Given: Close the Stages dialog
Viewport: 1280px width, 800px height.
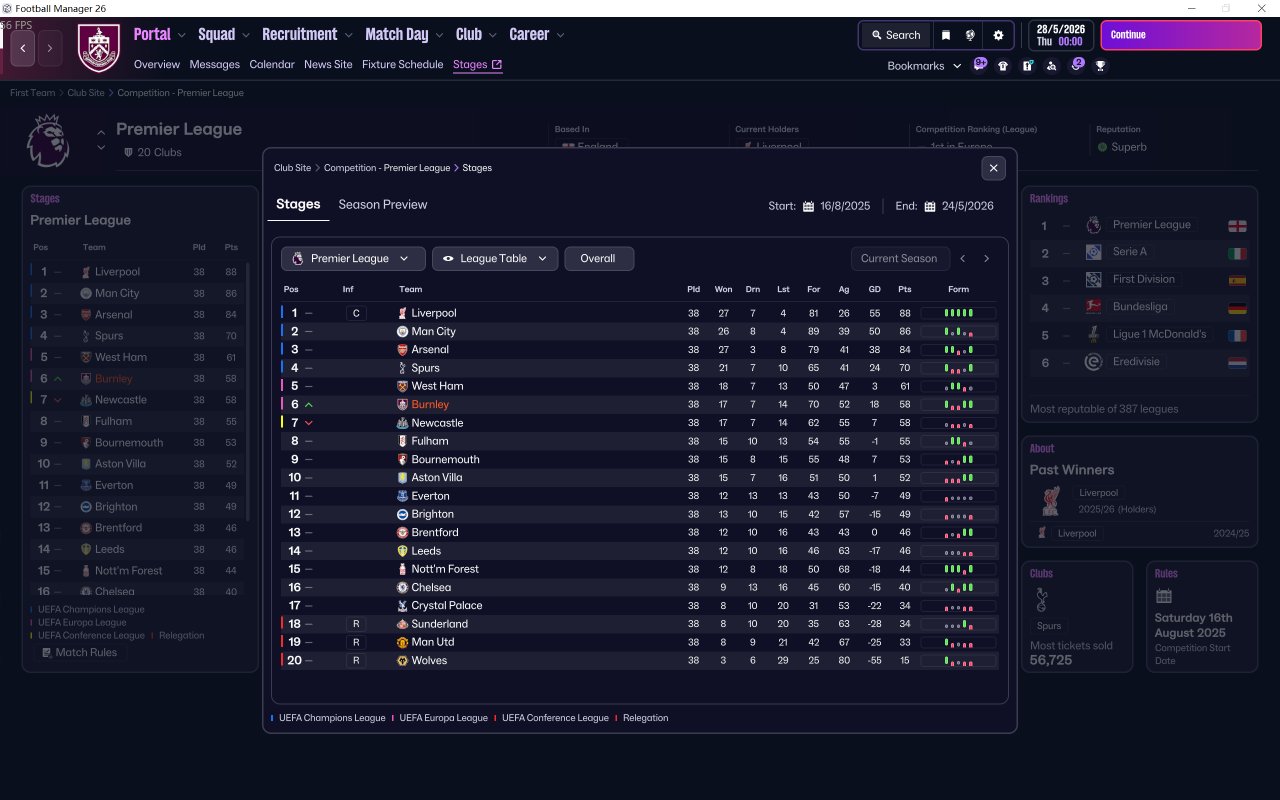Looking at the screenshot, I should tap(993, 168).
